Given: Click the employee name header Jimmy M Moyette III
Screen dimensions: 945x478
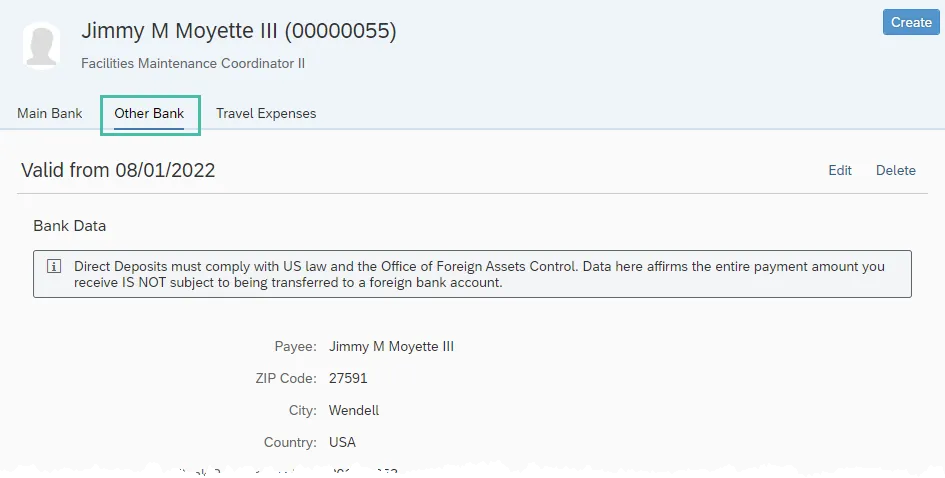Looking at the screenshot, I should [x=238, y=31].
